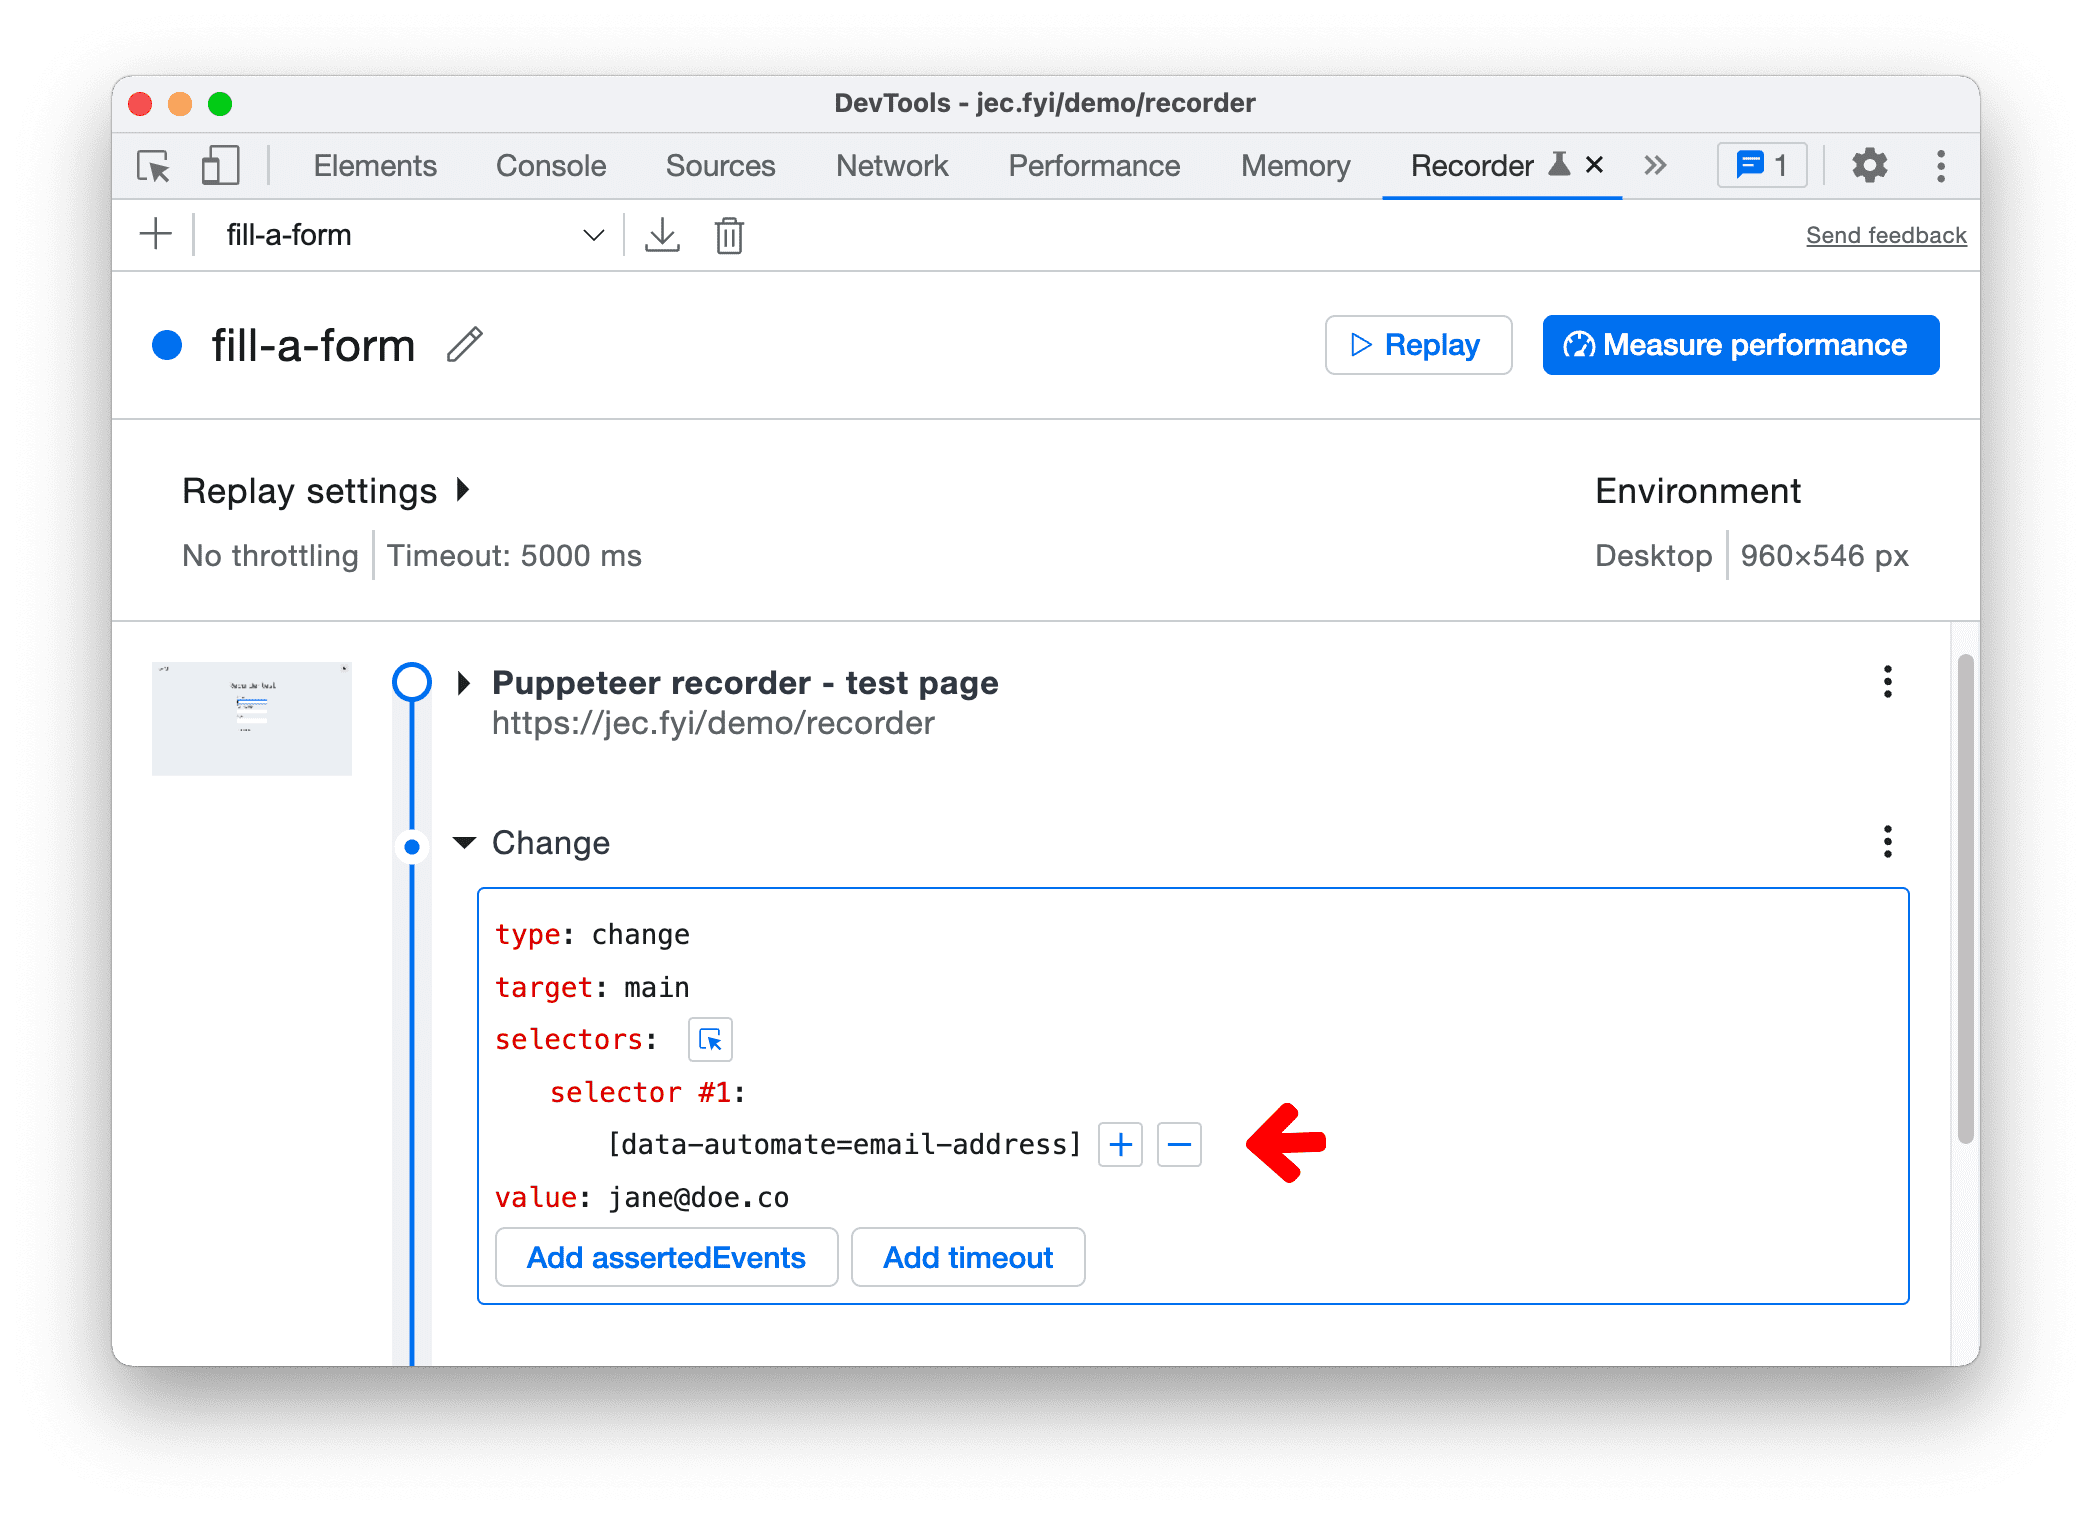Click Measure performance button
Image resolution: width=2092 pixels, height=1514 pixels.
(1735, 344)
